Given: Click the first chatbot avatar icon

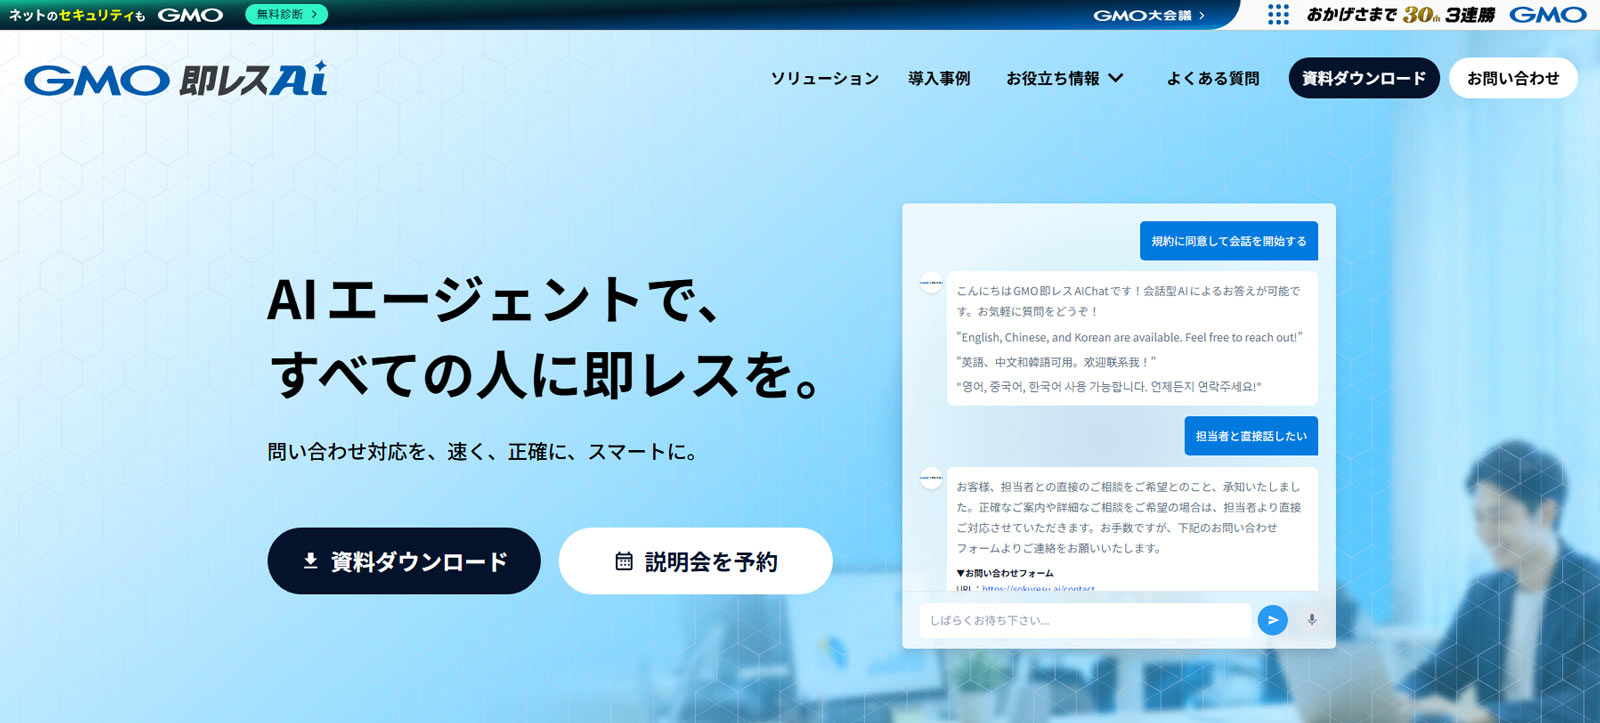Looking at the screenshot, I should pyautogui.click(x=931, y=283).
